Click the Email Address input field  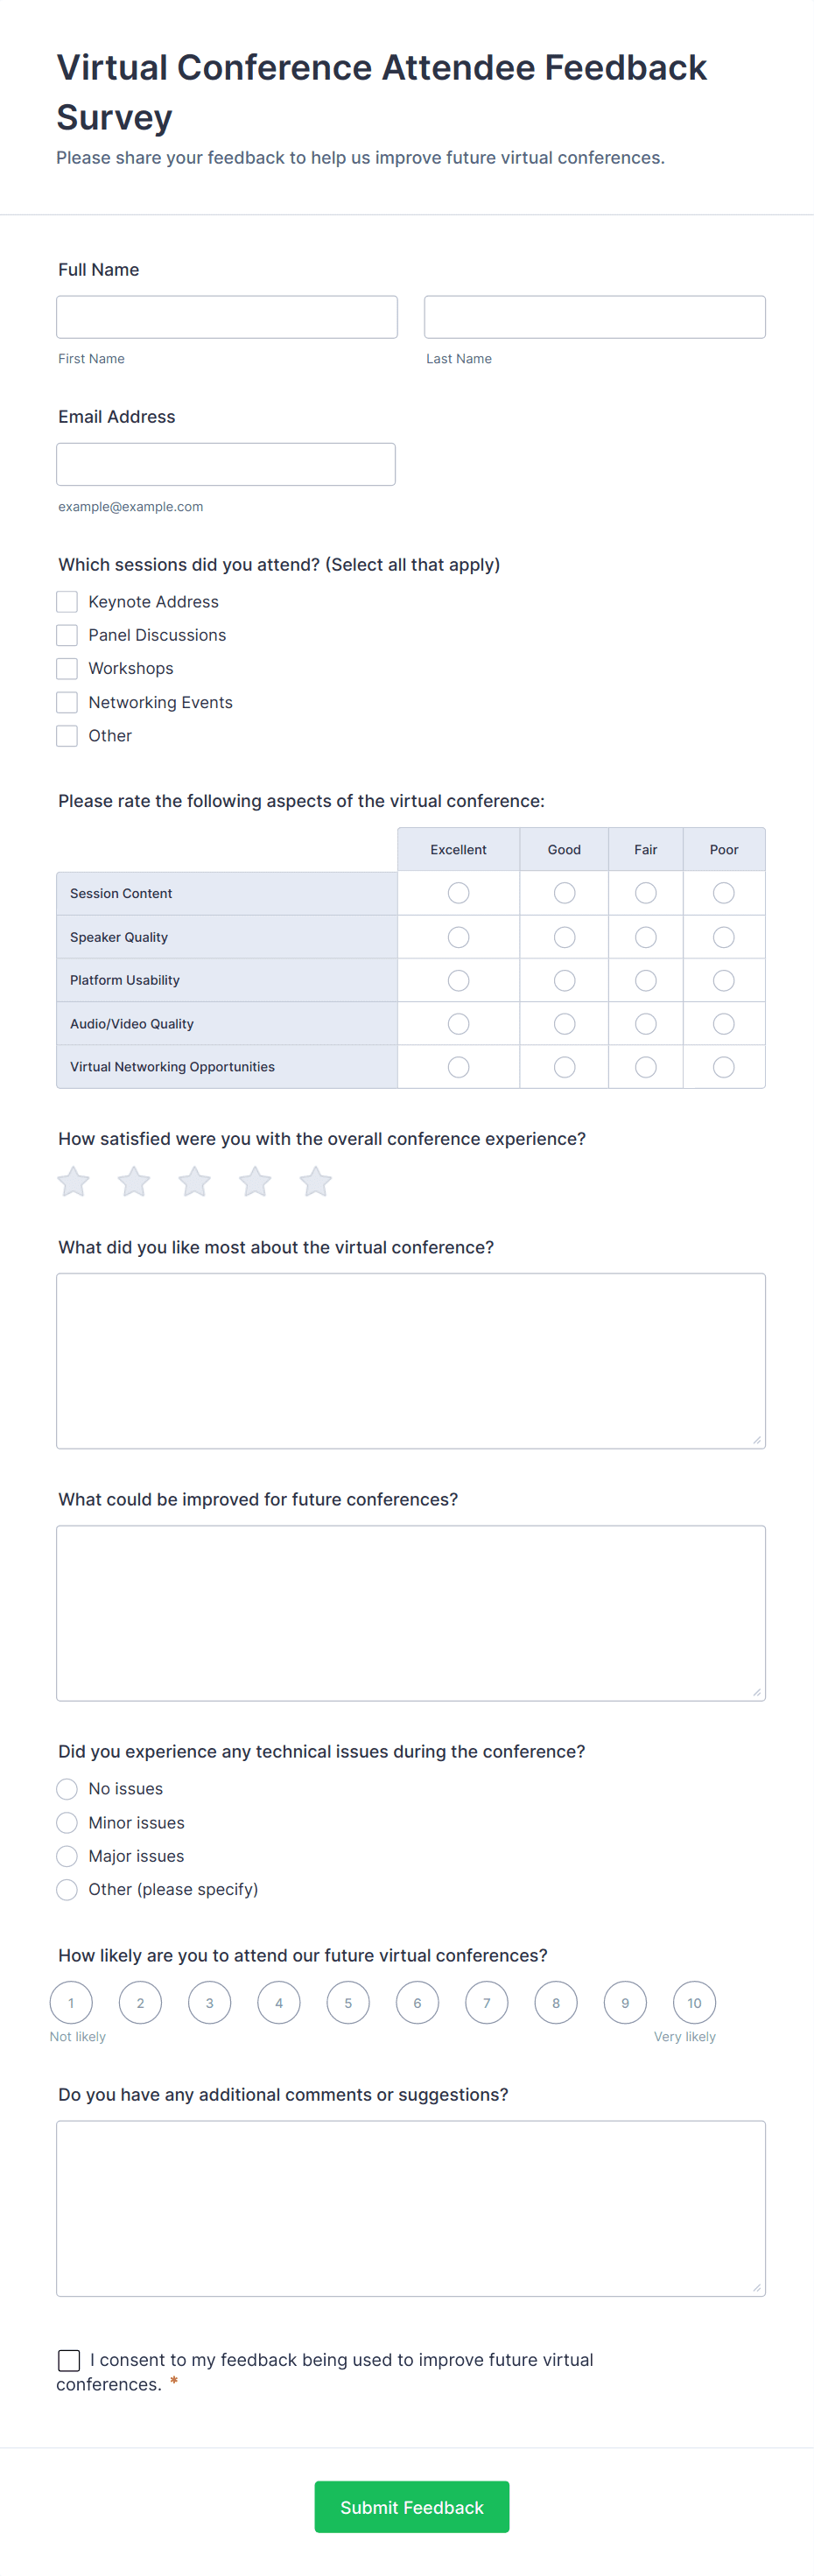coord(226,463)
